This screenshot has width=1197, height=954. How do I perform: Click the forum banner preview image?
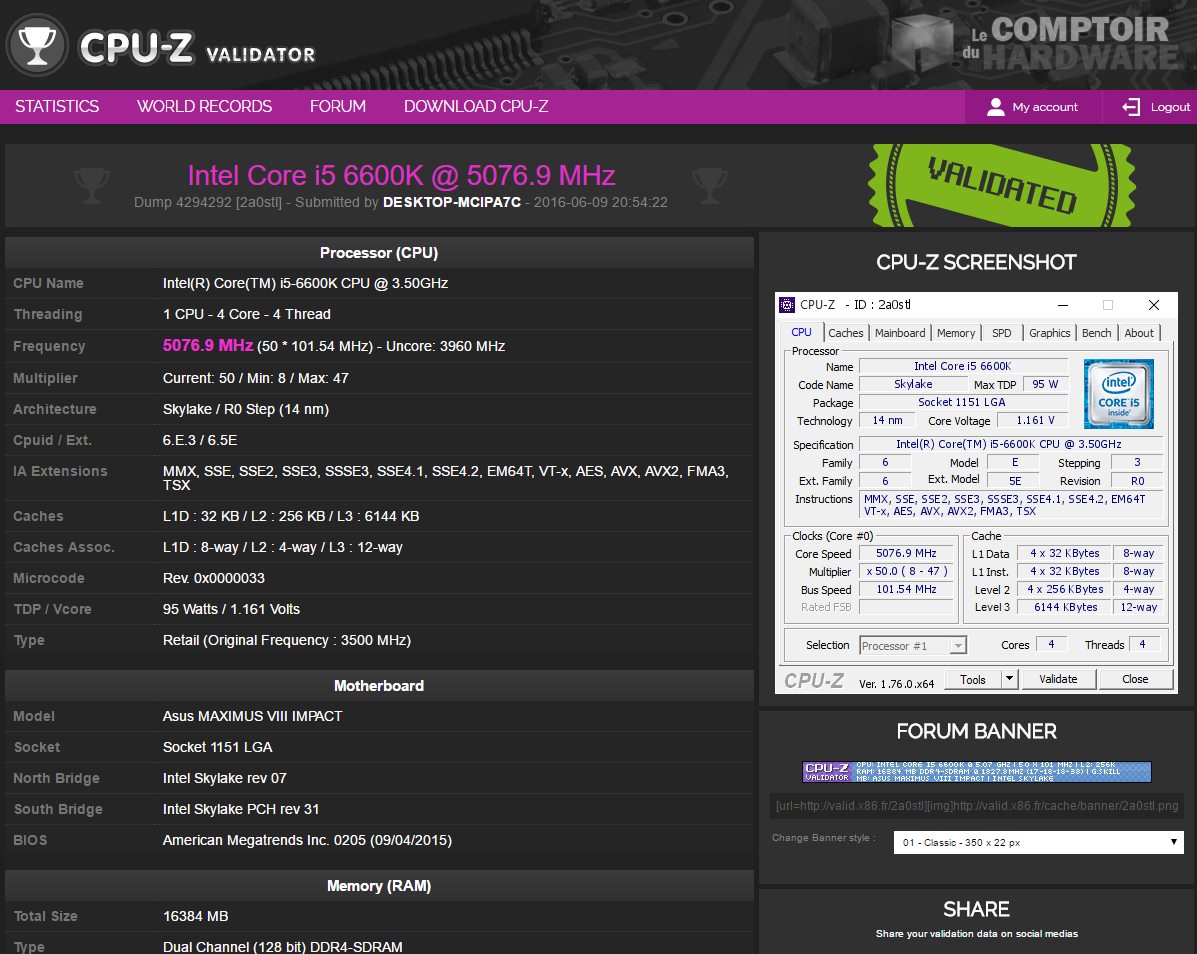pyautogui.click(x=976, y=772)
